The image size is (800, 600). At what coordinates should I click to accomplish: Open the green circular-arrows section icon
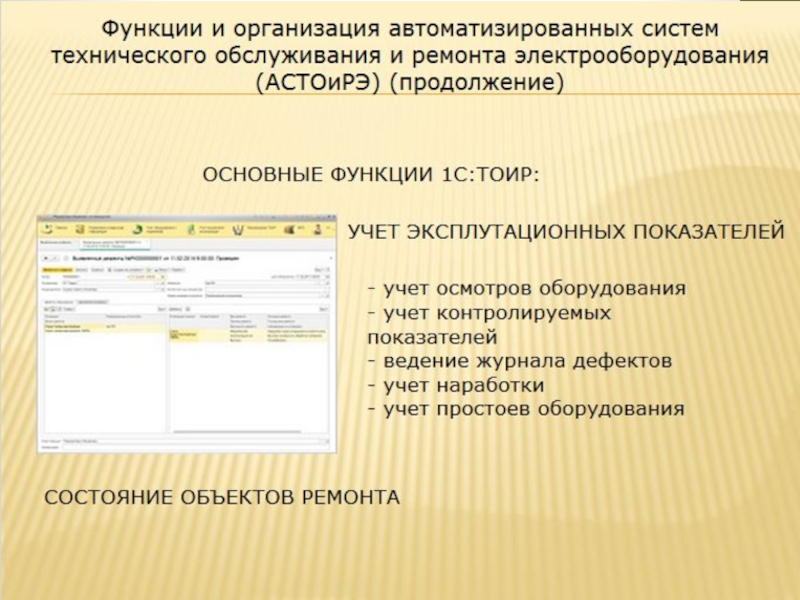138,230
